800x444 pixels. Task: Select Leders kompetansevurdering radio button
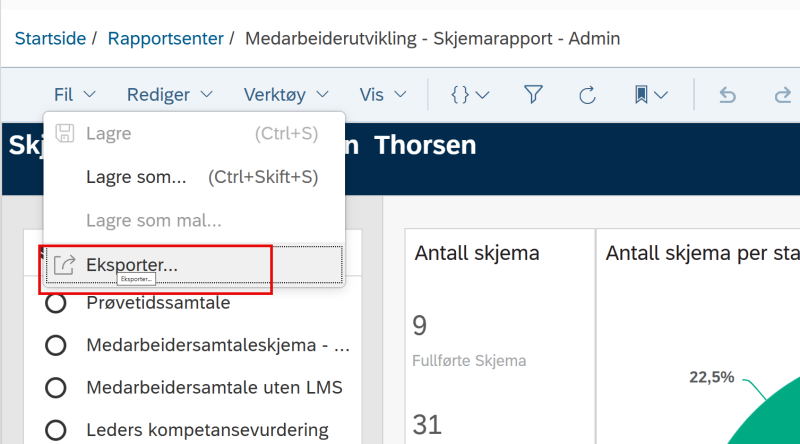pyautogui.click(x=56, y=430)
